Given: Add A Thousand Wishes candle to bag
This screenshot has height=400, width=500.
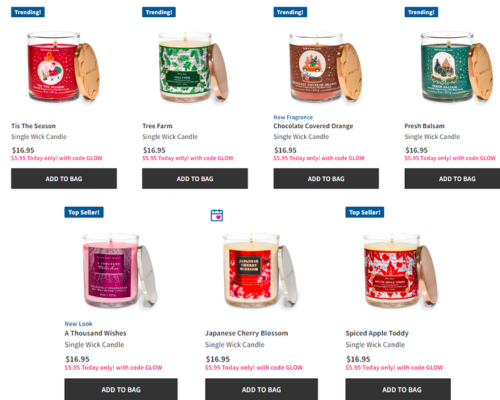Looking at the screenshot, I should point(121,389).
